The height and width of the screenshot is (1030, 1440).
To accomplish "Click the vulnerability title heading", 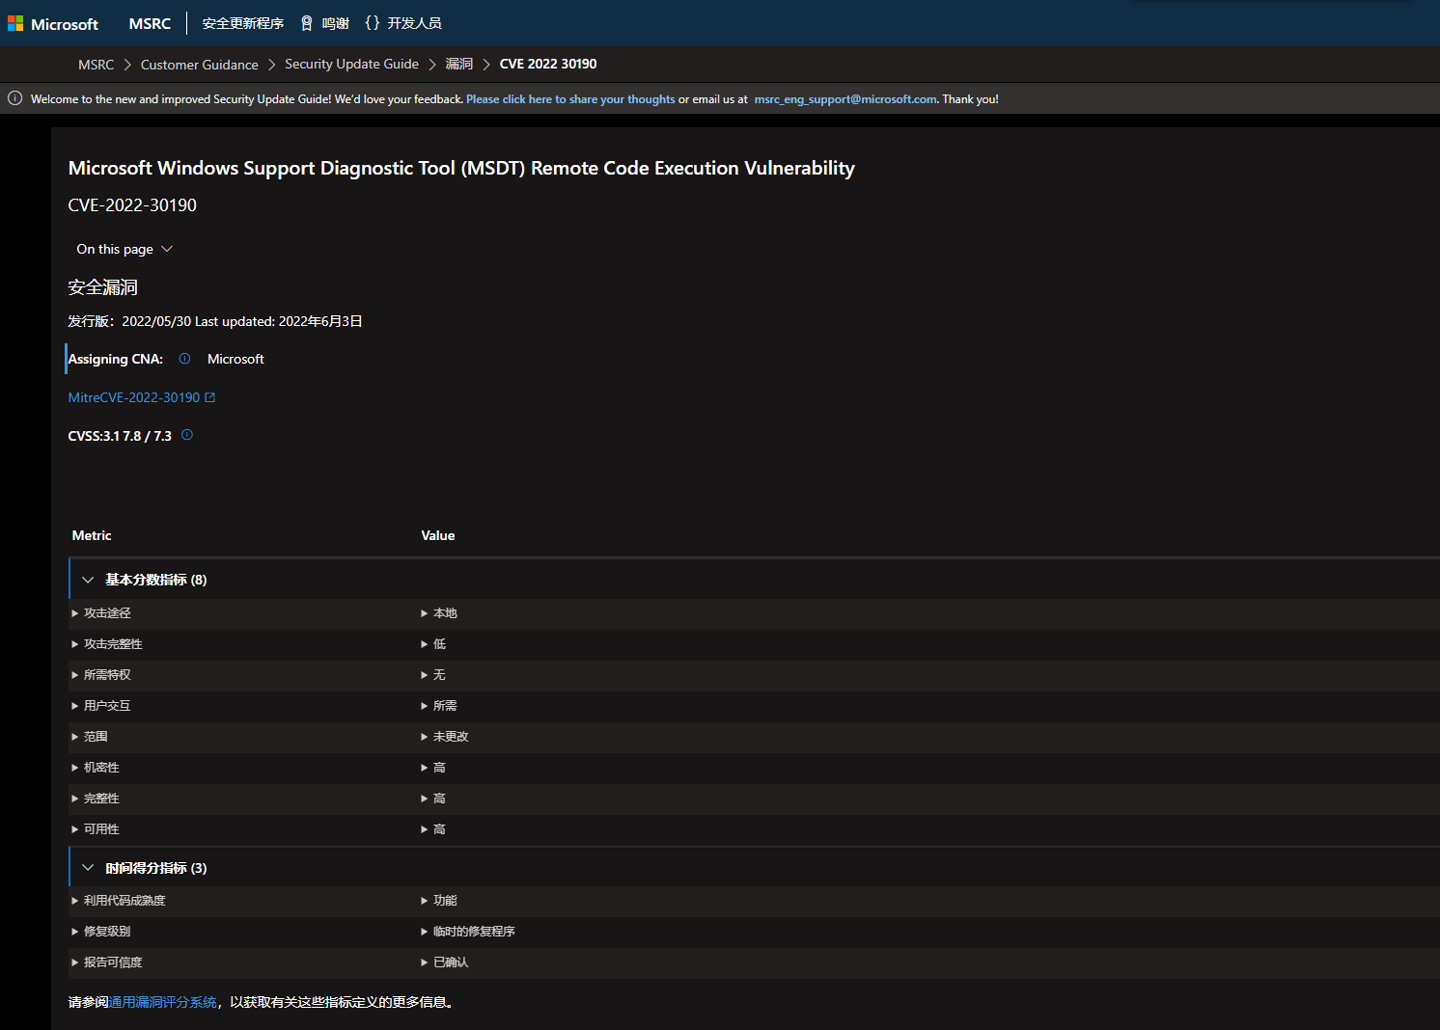I will pyautogui.click(x=461, y=168).
